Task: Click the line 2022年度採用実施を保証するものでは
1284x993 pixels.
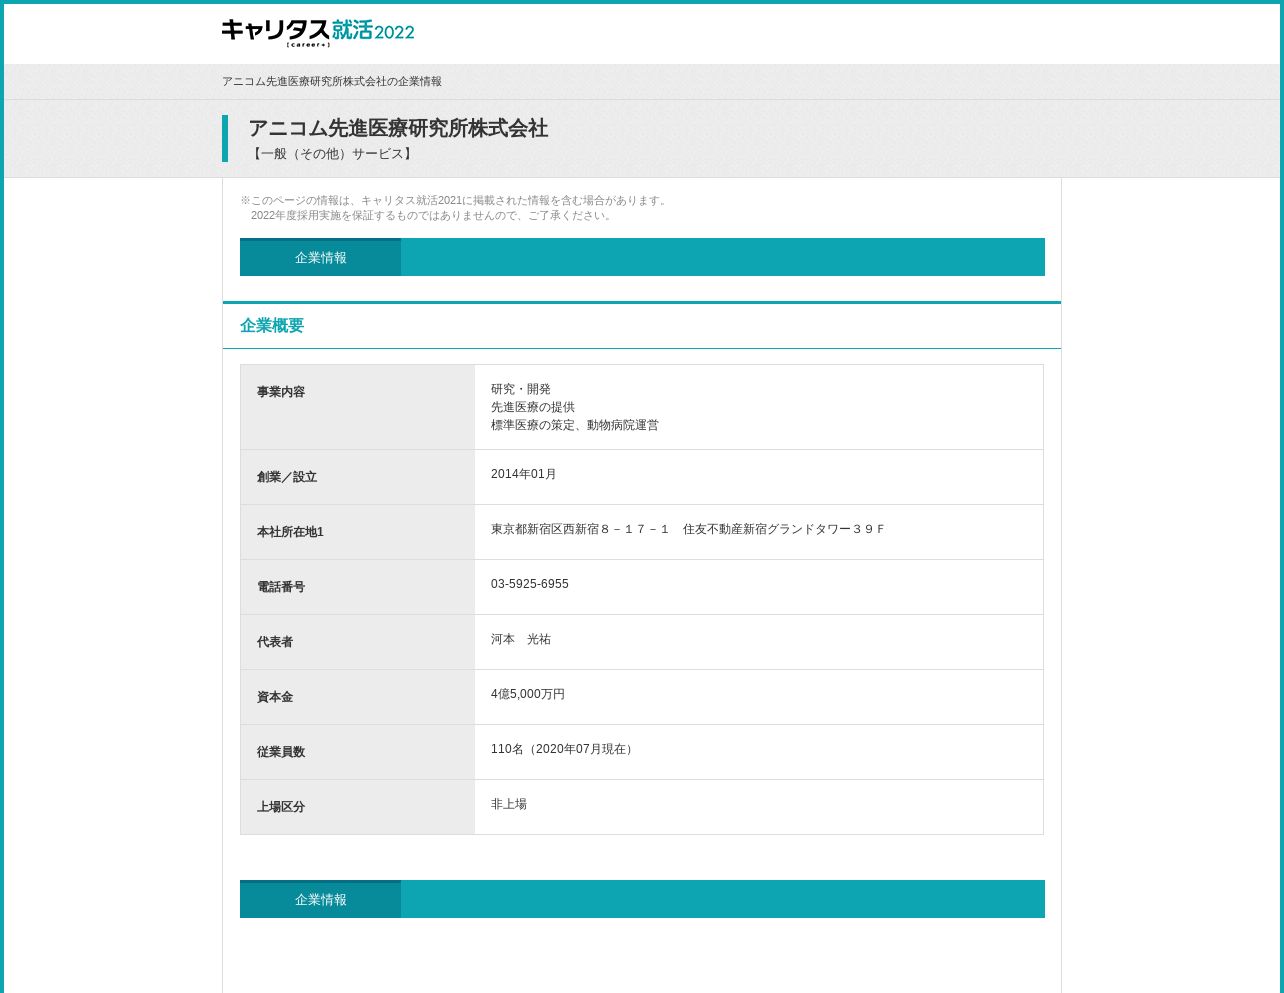Action: tap(432, 215)
